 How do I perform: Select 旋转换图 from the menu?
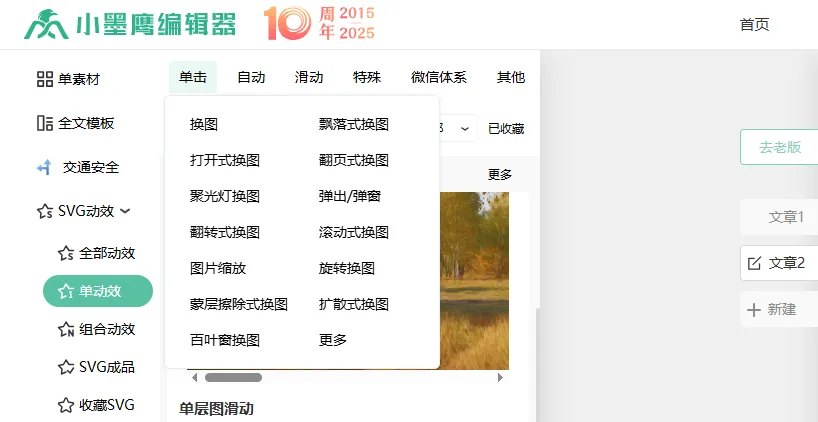coord(347,268)
